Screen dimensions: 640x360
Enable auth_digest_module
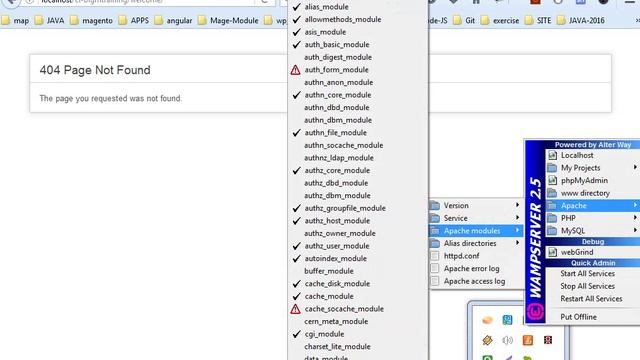tap(338, 57)
